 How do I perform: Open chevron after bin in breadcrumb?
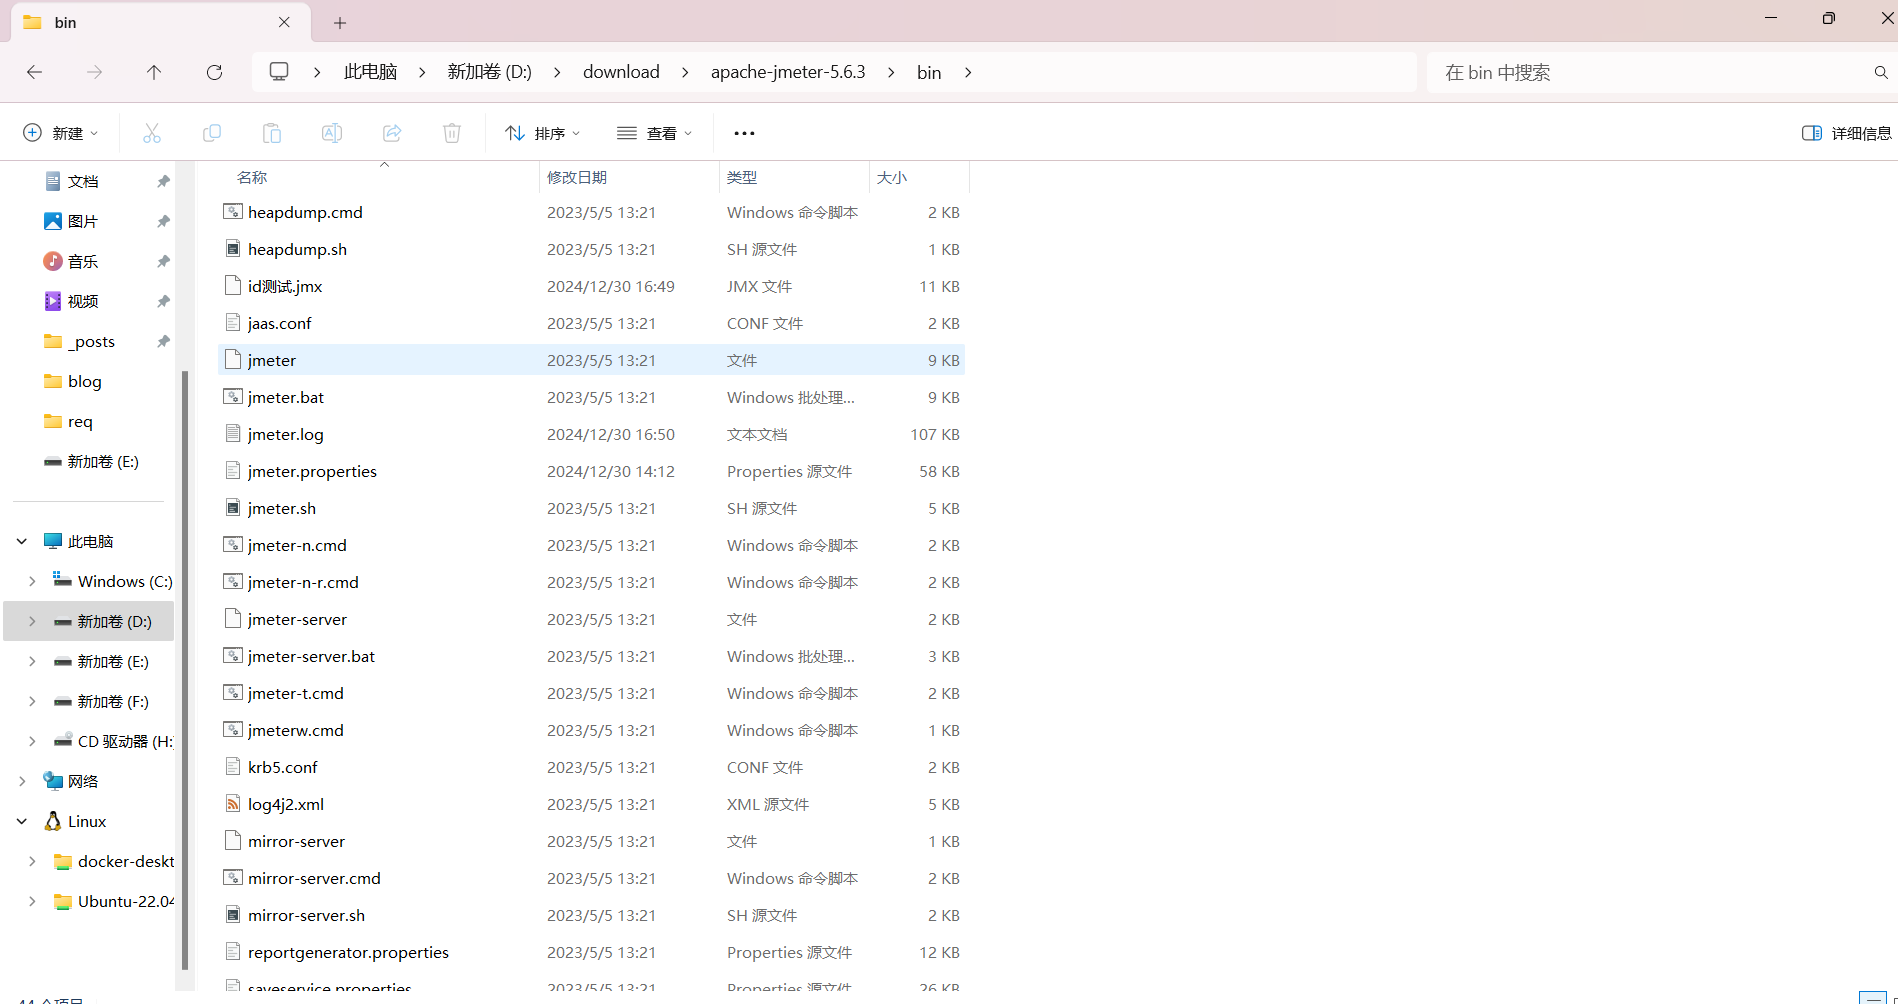coord(968,72)
